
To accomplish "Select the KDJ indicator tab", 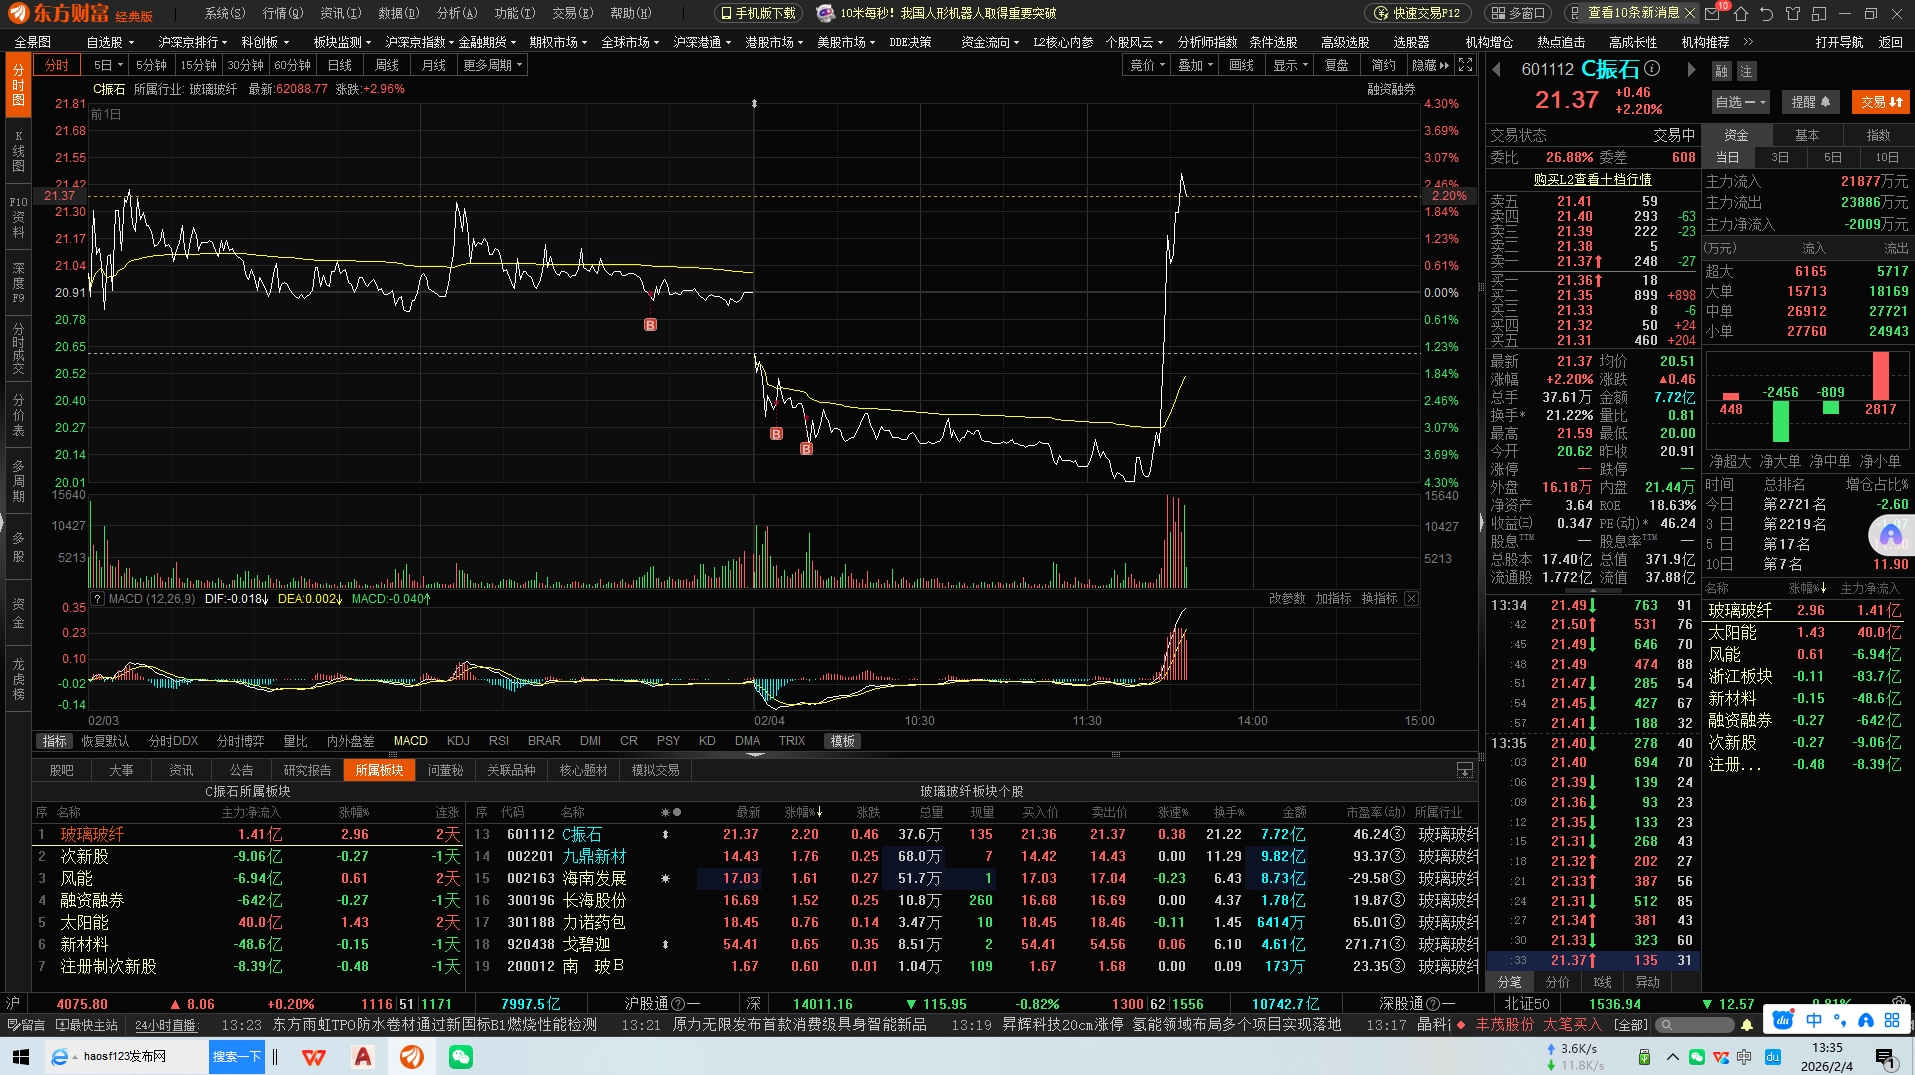I will pos(458,741).
